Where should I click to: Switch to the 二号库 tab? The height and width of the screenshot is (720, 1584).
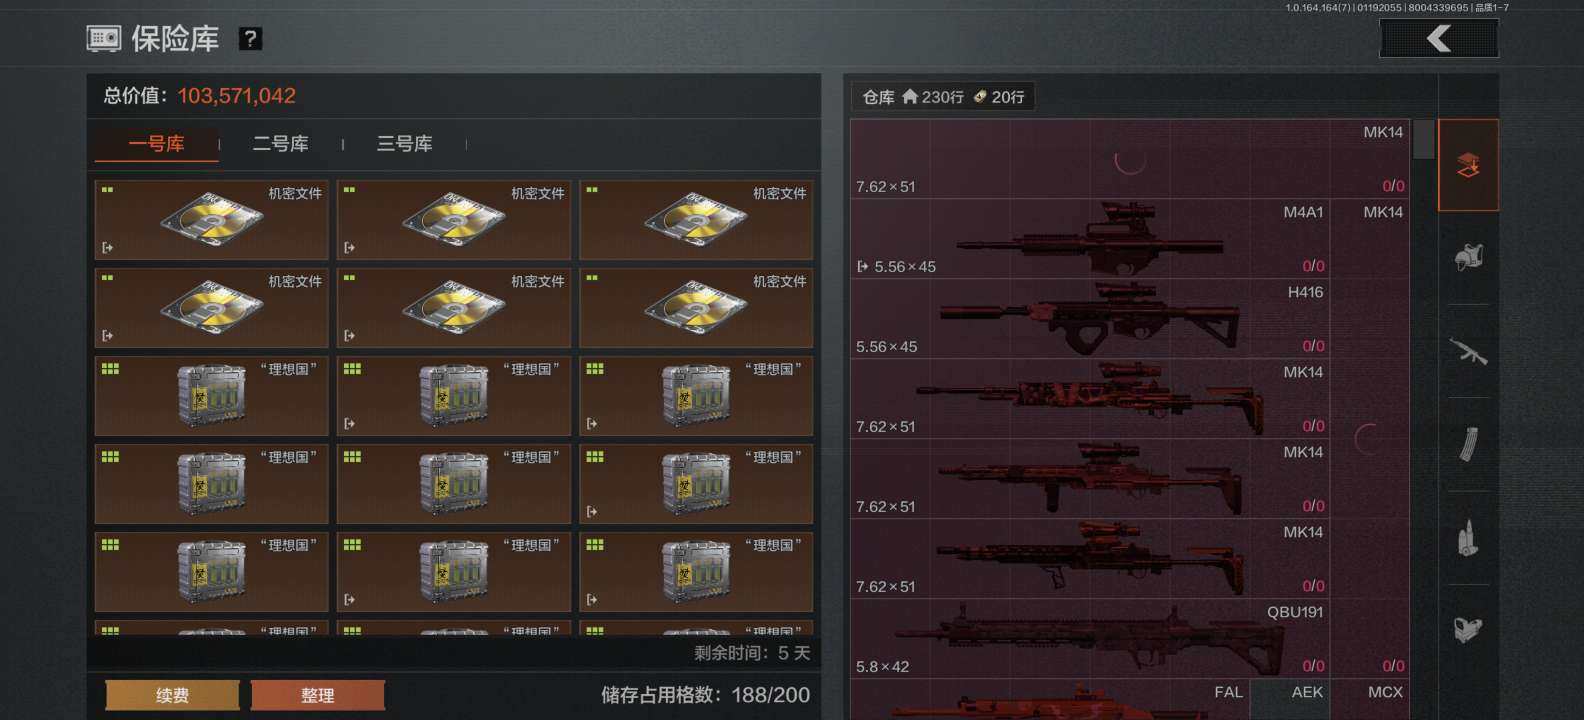tap(281, 144)
